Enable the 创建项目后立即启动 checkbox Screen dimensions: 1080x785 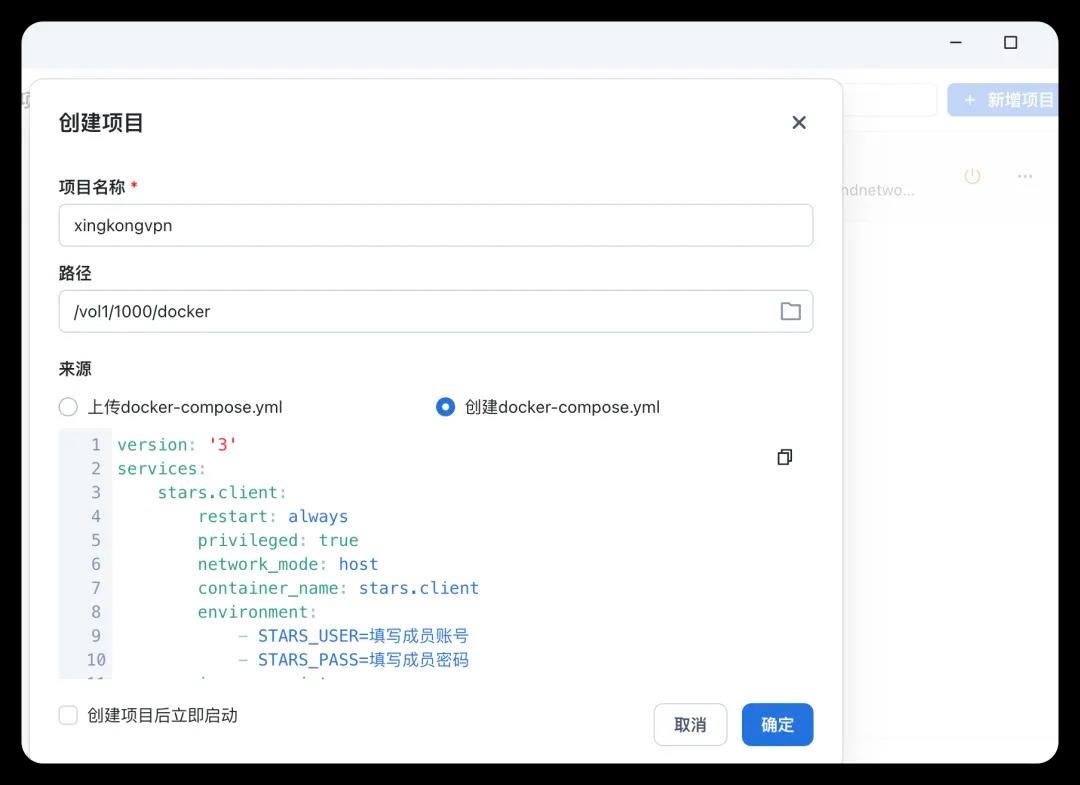68,715
